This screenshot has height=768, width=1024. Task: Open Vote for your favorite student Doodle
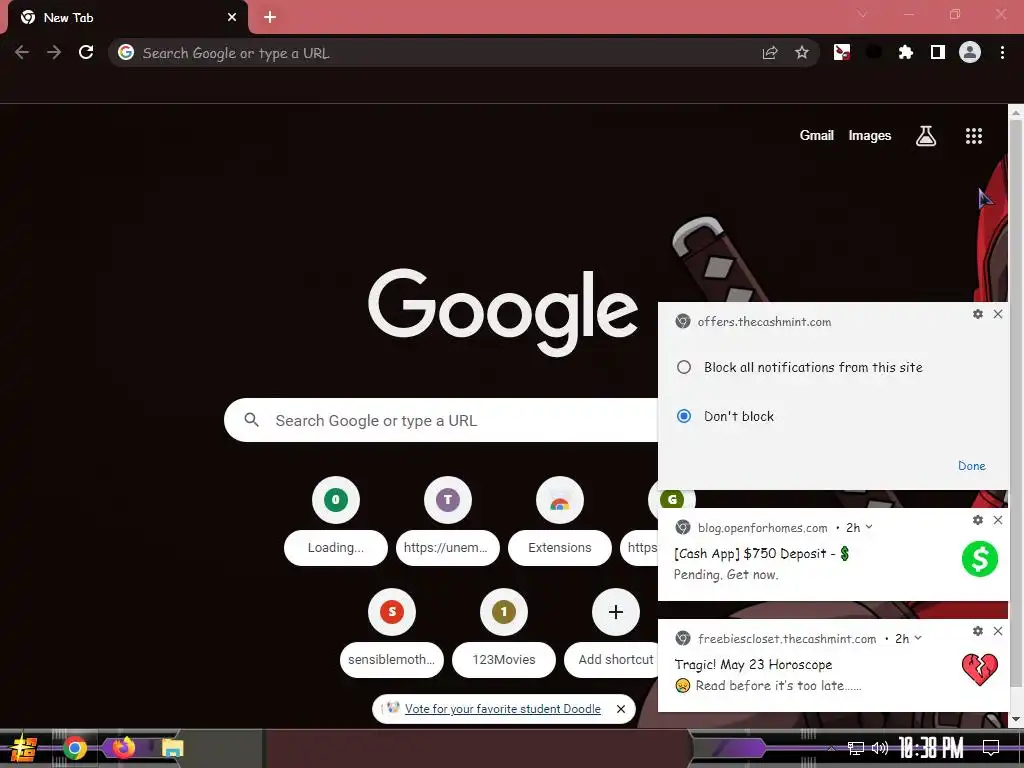click(502, 709)
